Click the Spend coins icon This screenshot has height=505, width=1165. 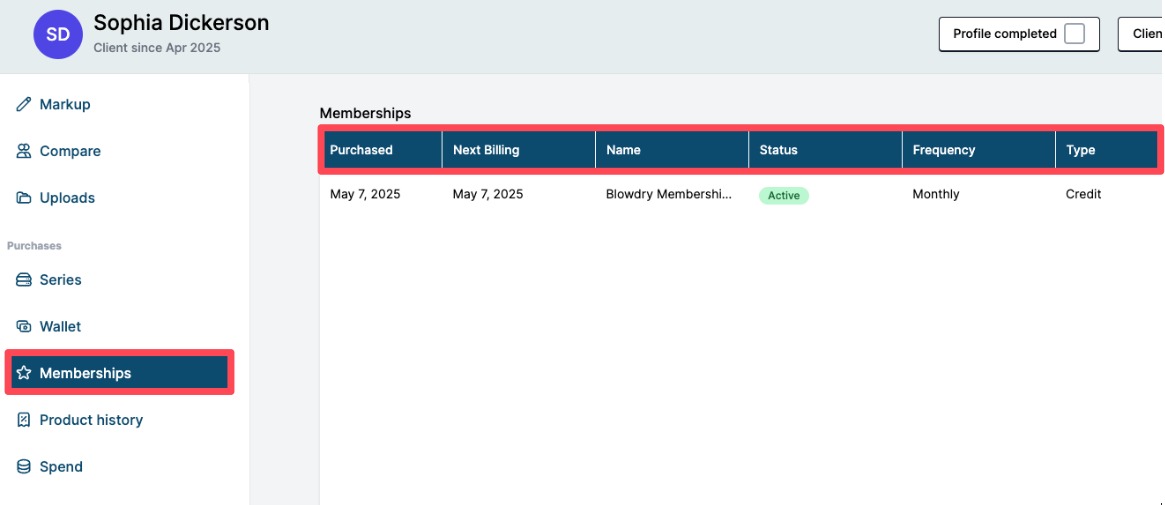[24, 467]
